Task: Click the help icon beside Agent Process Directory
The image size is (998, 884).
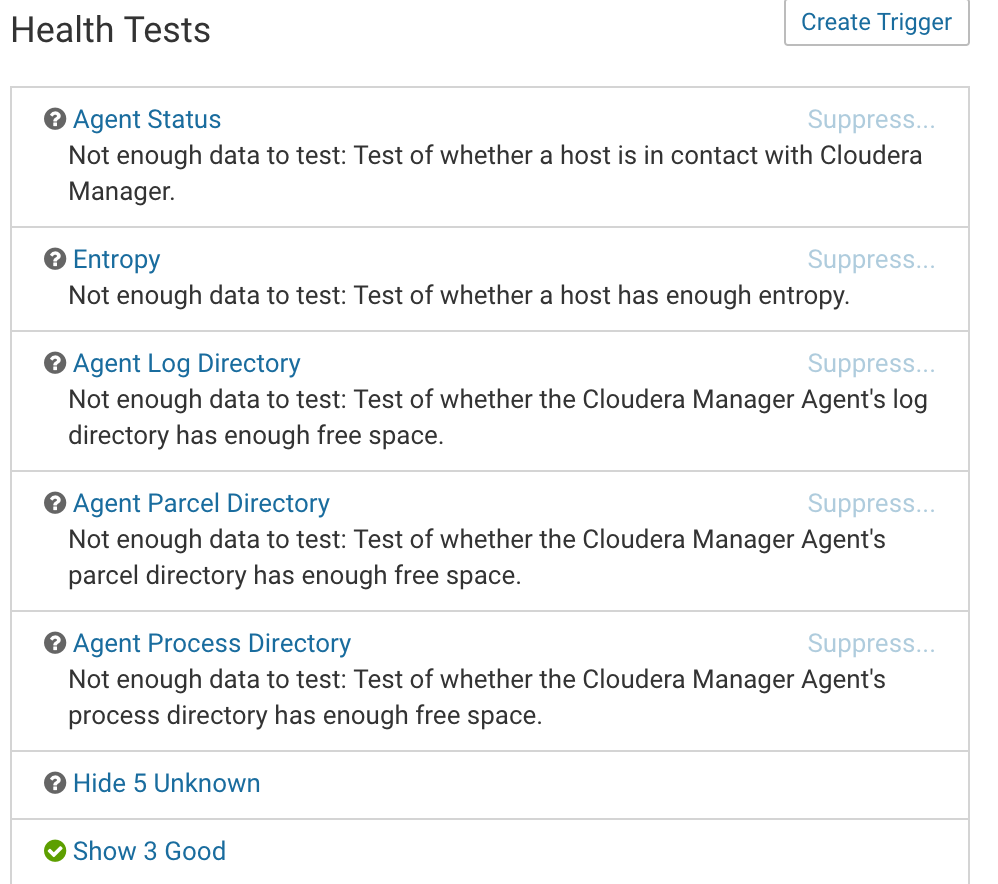Action: [55, 643]
